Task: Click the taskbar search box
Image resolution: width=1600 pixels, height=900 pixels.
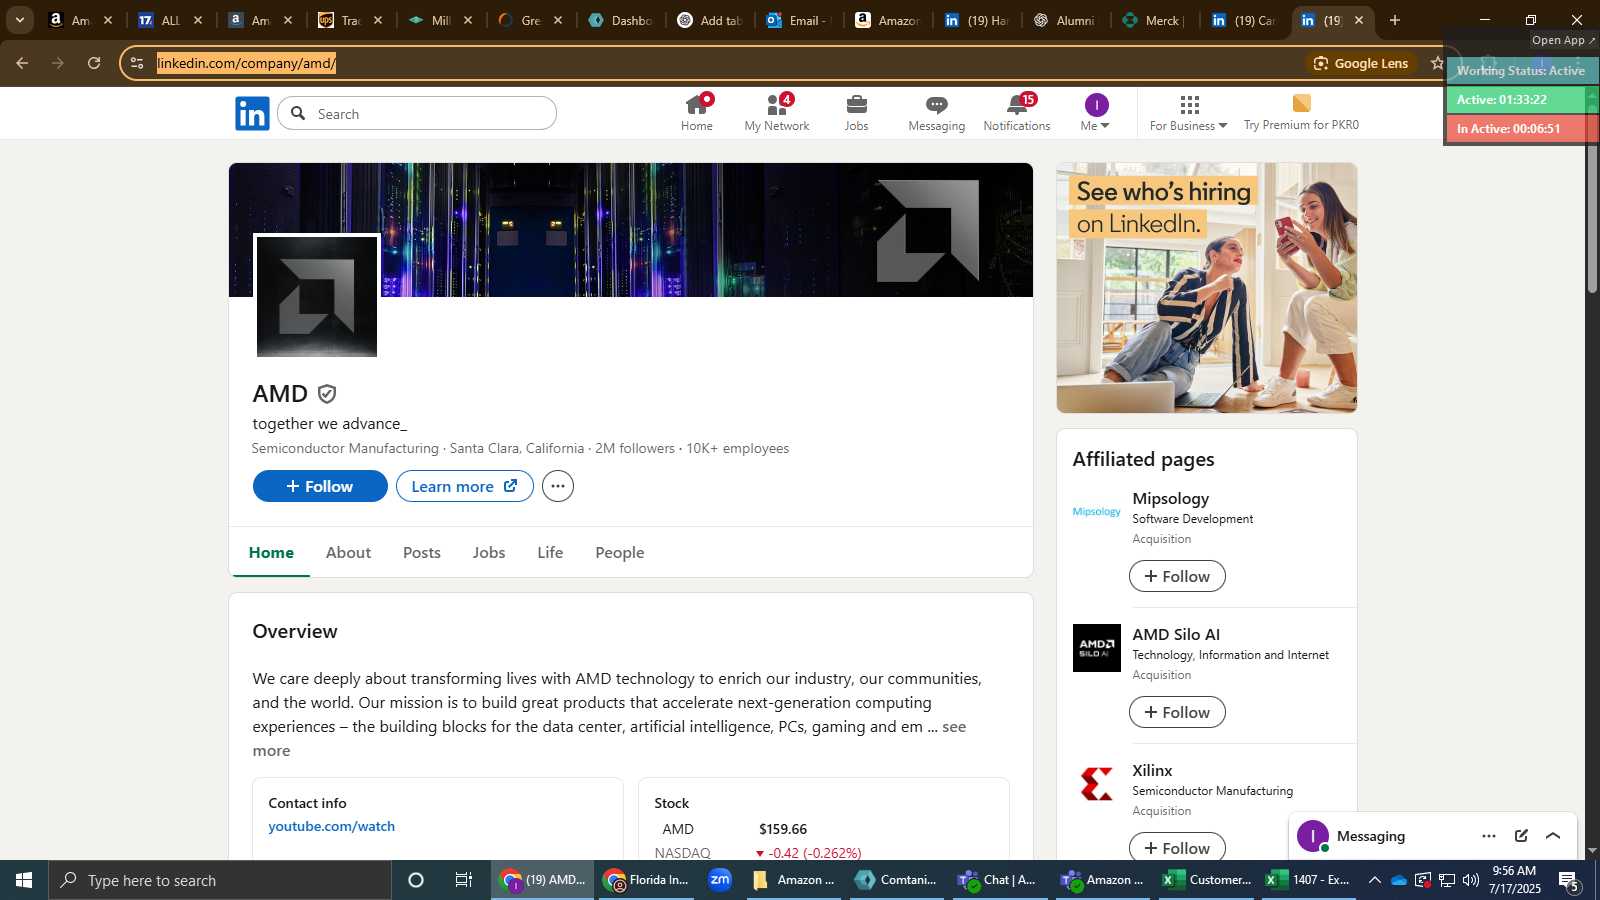Action: click(x=220, y=880)
